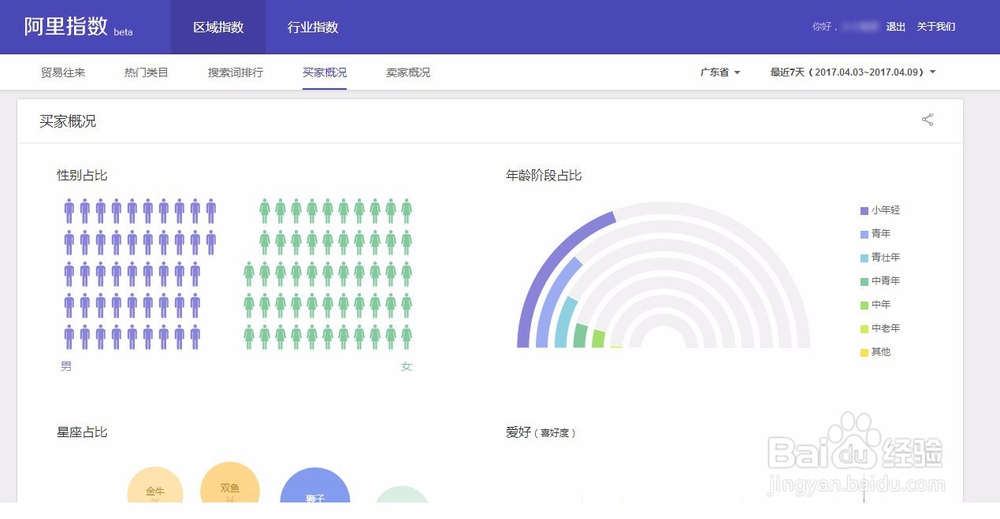Image resolution: width=1000 pixels, height=519 pixels.
Task: Click the 其他 legend color swatch
Action: pos(864,352)
